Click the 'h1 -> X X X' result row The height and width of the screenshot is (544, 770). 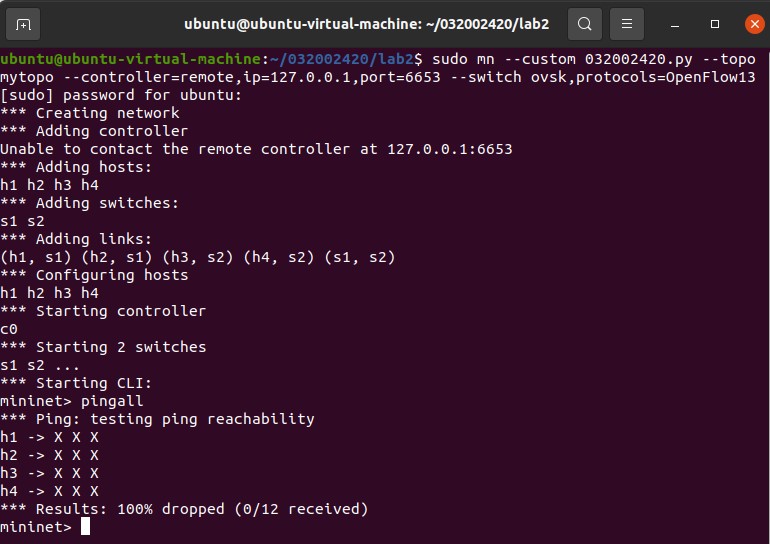click(x=49, y=437)
